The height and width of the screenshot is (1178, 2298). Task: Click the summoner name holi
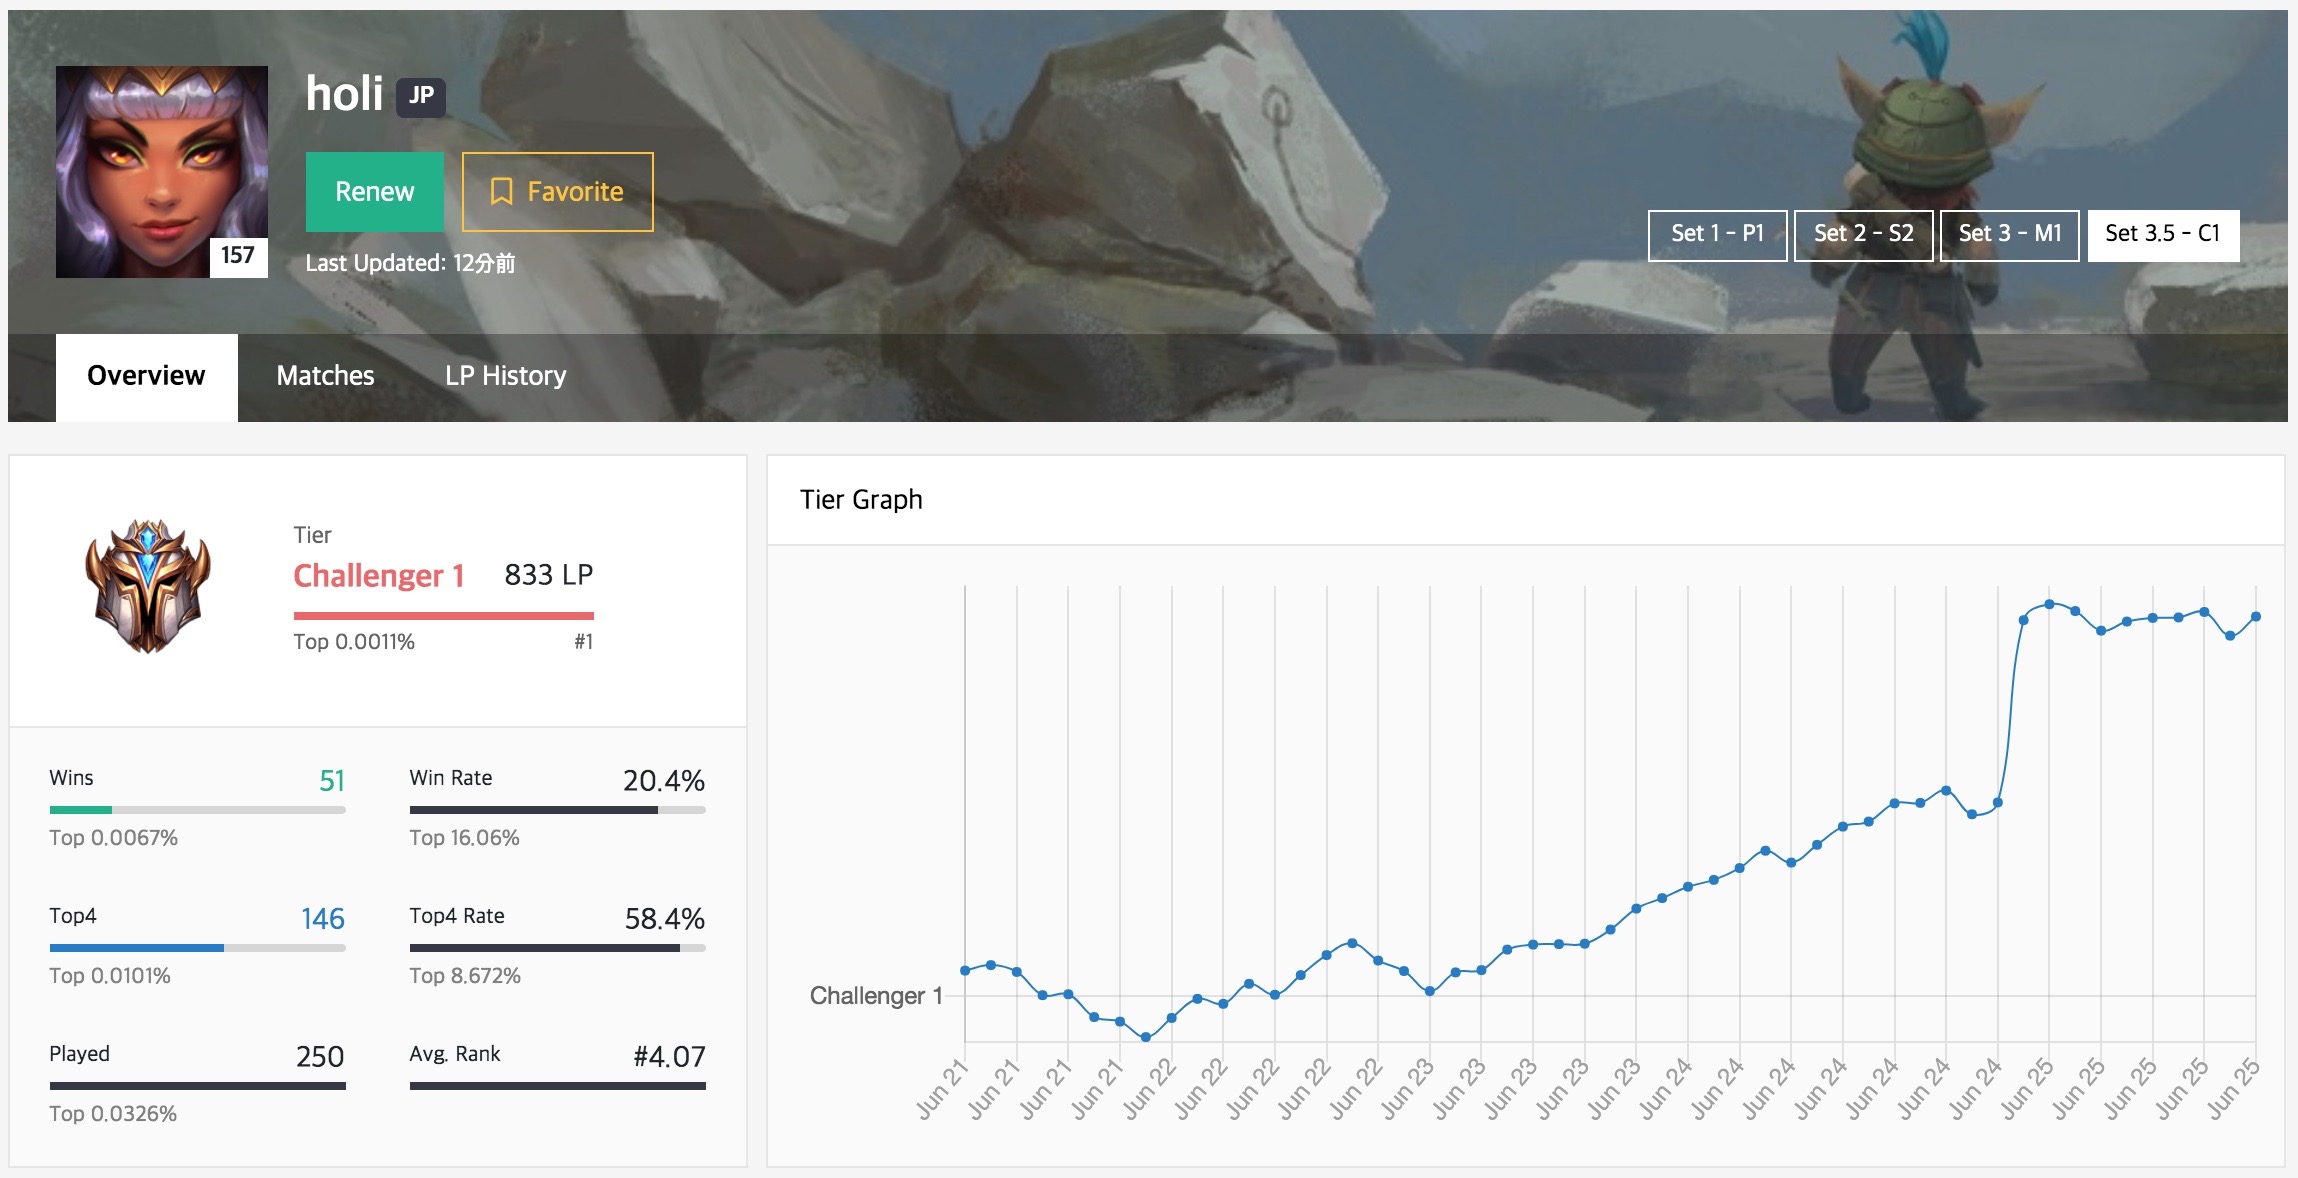point(344,94)
